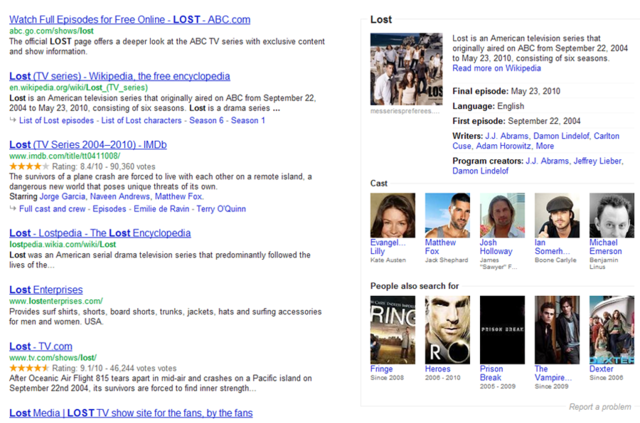This screenshot has width=640, height=423.
Task: Click J.J. Abrams in Writers row
Action: point(507,136)
